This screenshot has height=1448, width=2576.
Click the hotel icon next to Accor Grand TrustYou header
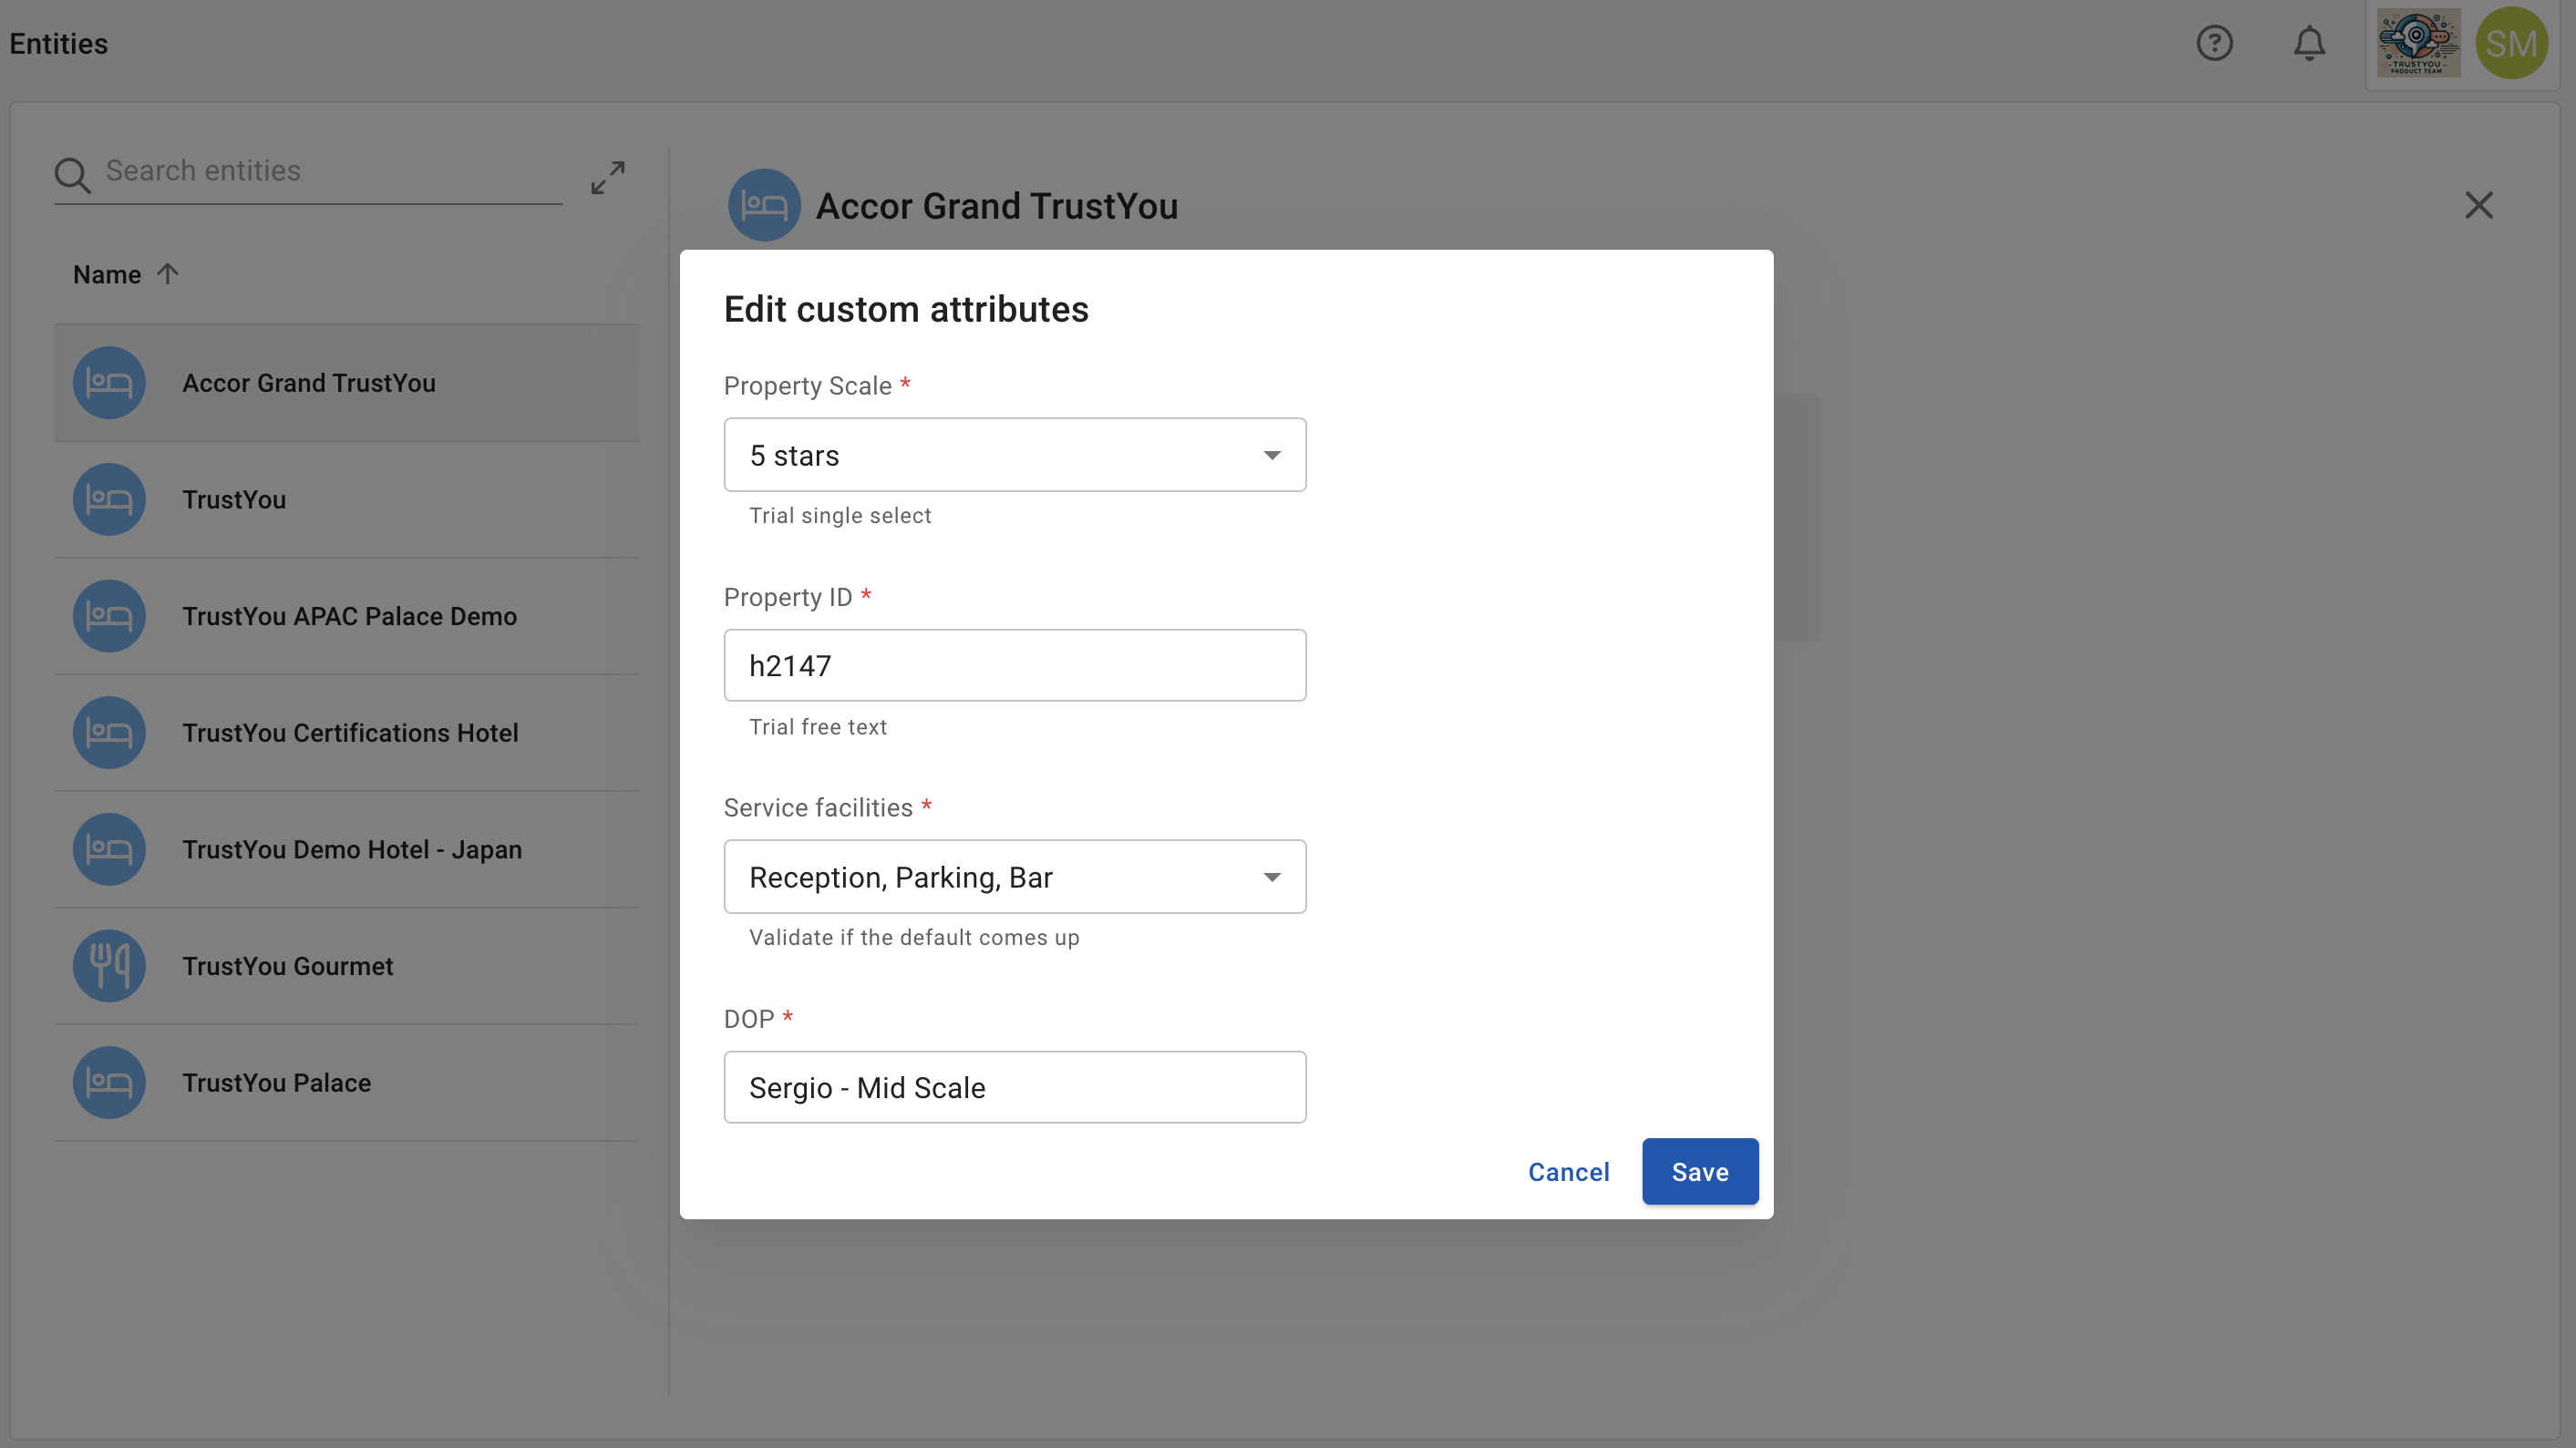point(764,205)
